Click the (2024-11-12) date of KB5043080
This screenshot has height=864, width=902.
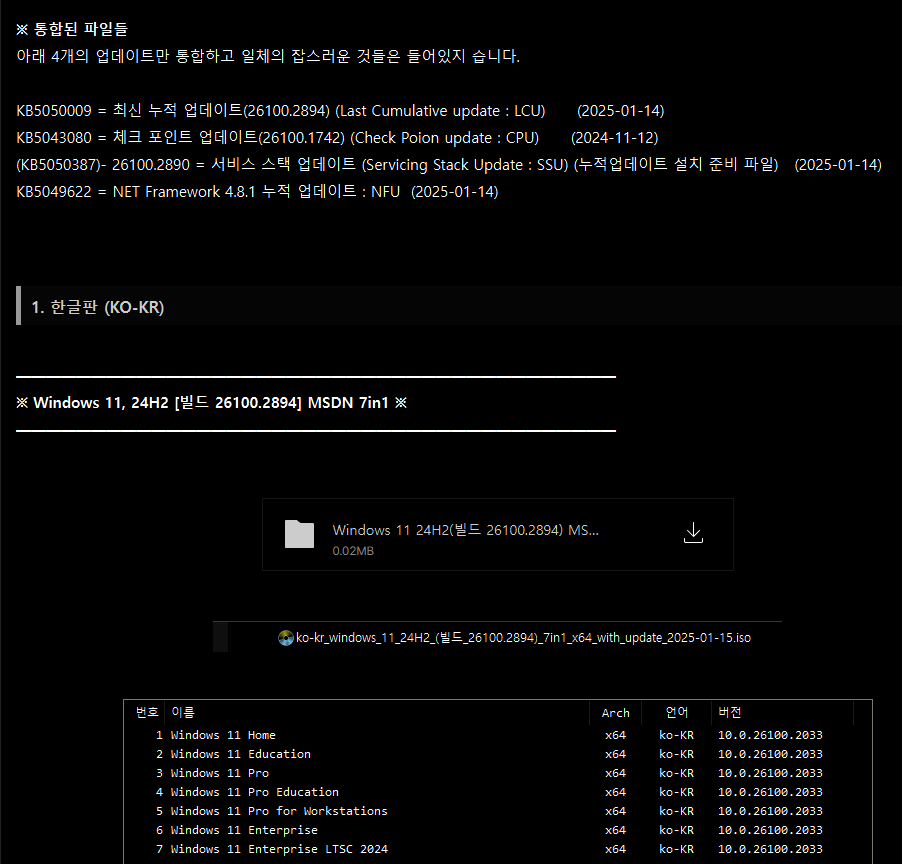tap(615, 137)
